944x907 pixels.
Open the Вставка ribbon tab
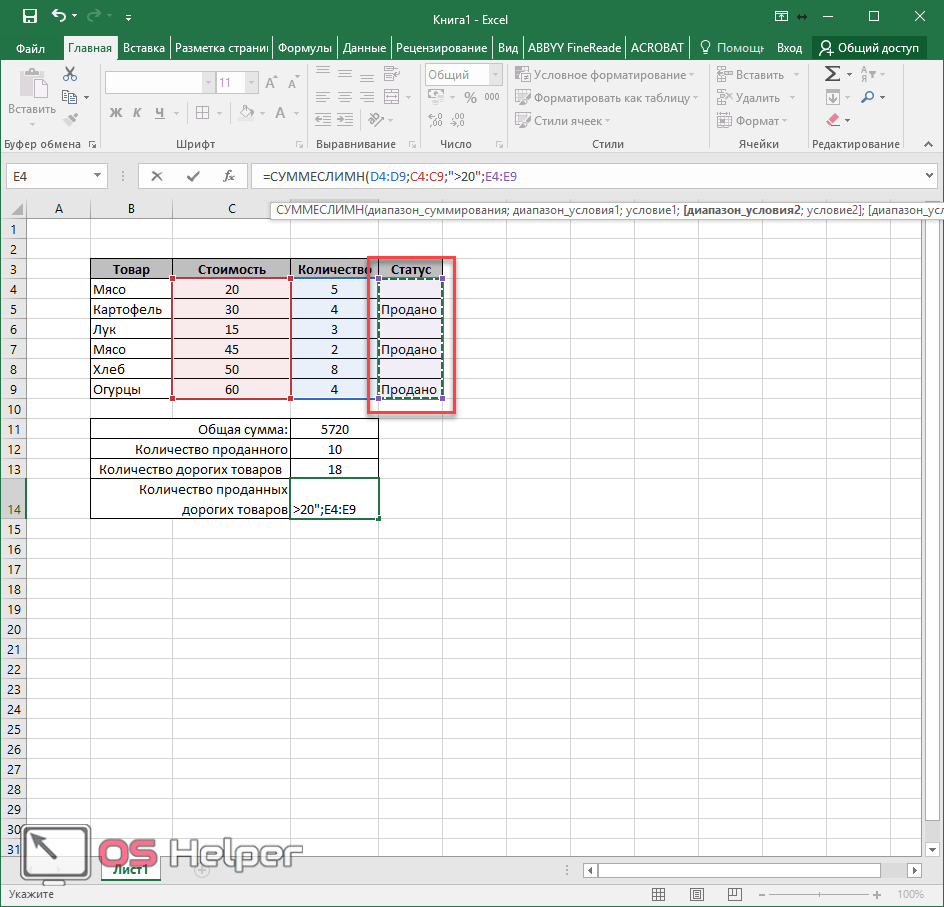click(144, 48)
